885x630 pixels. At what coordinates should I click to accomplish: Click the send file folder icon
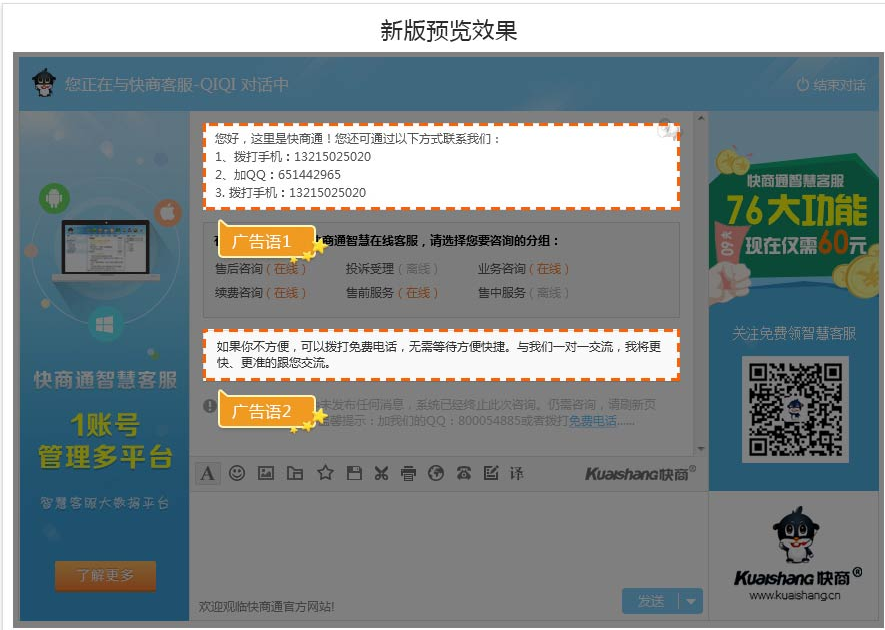coord(295,473)
